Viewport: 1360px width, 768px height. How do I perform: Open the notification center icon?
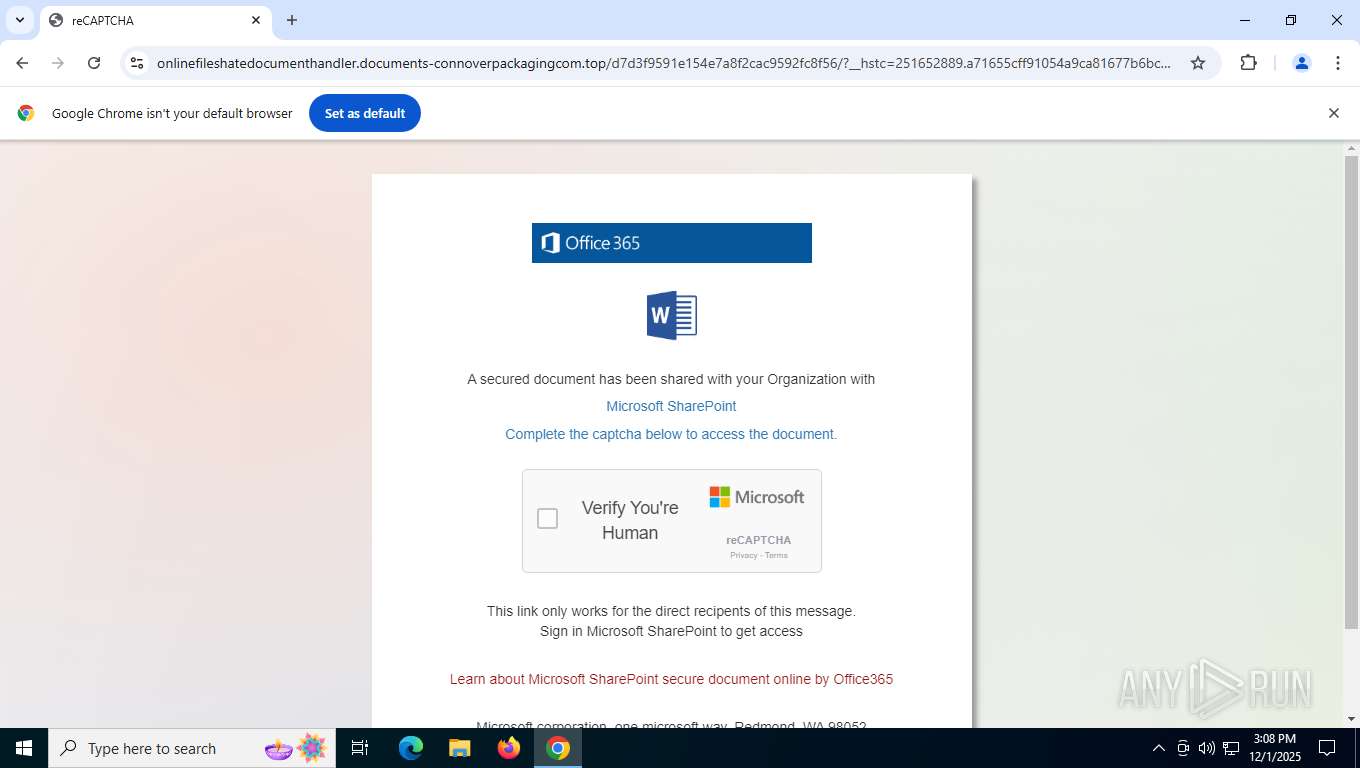1327,748
